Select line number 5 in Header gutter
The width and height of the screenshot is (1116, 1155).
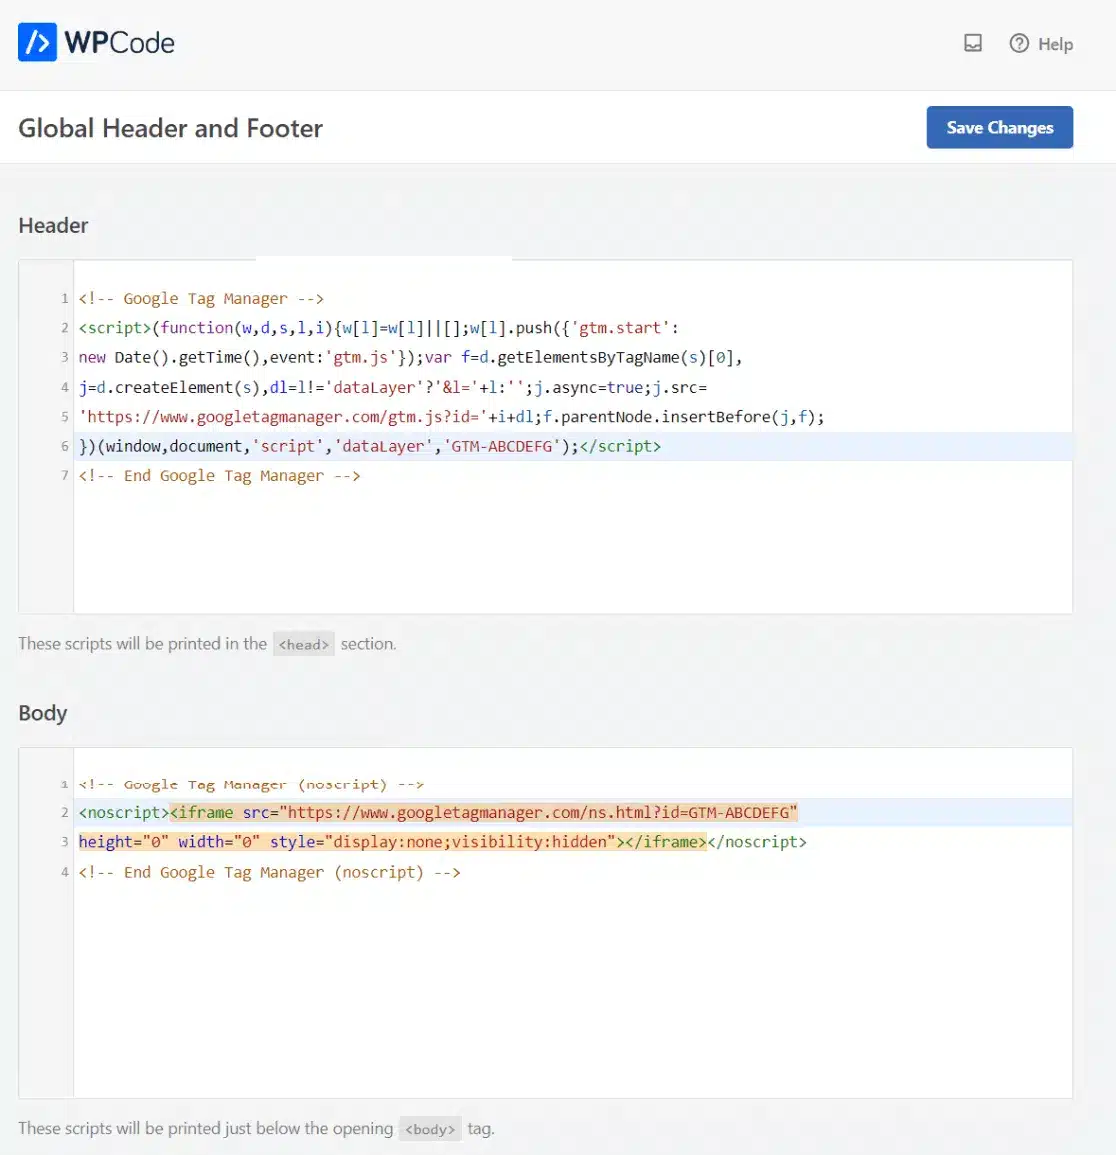coord(64,417)
